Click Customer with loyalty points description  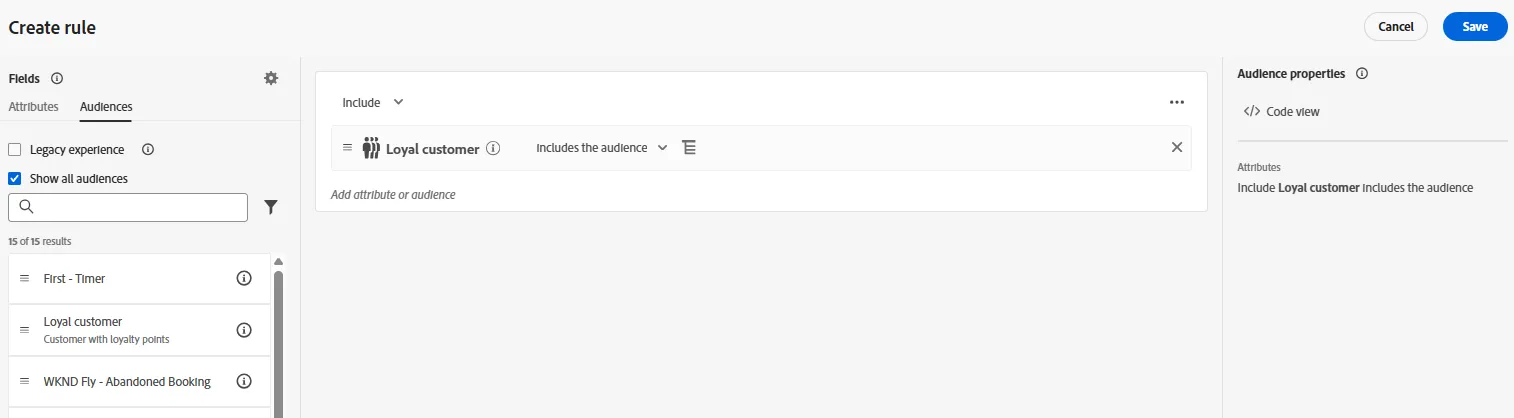tap(106, 339)
